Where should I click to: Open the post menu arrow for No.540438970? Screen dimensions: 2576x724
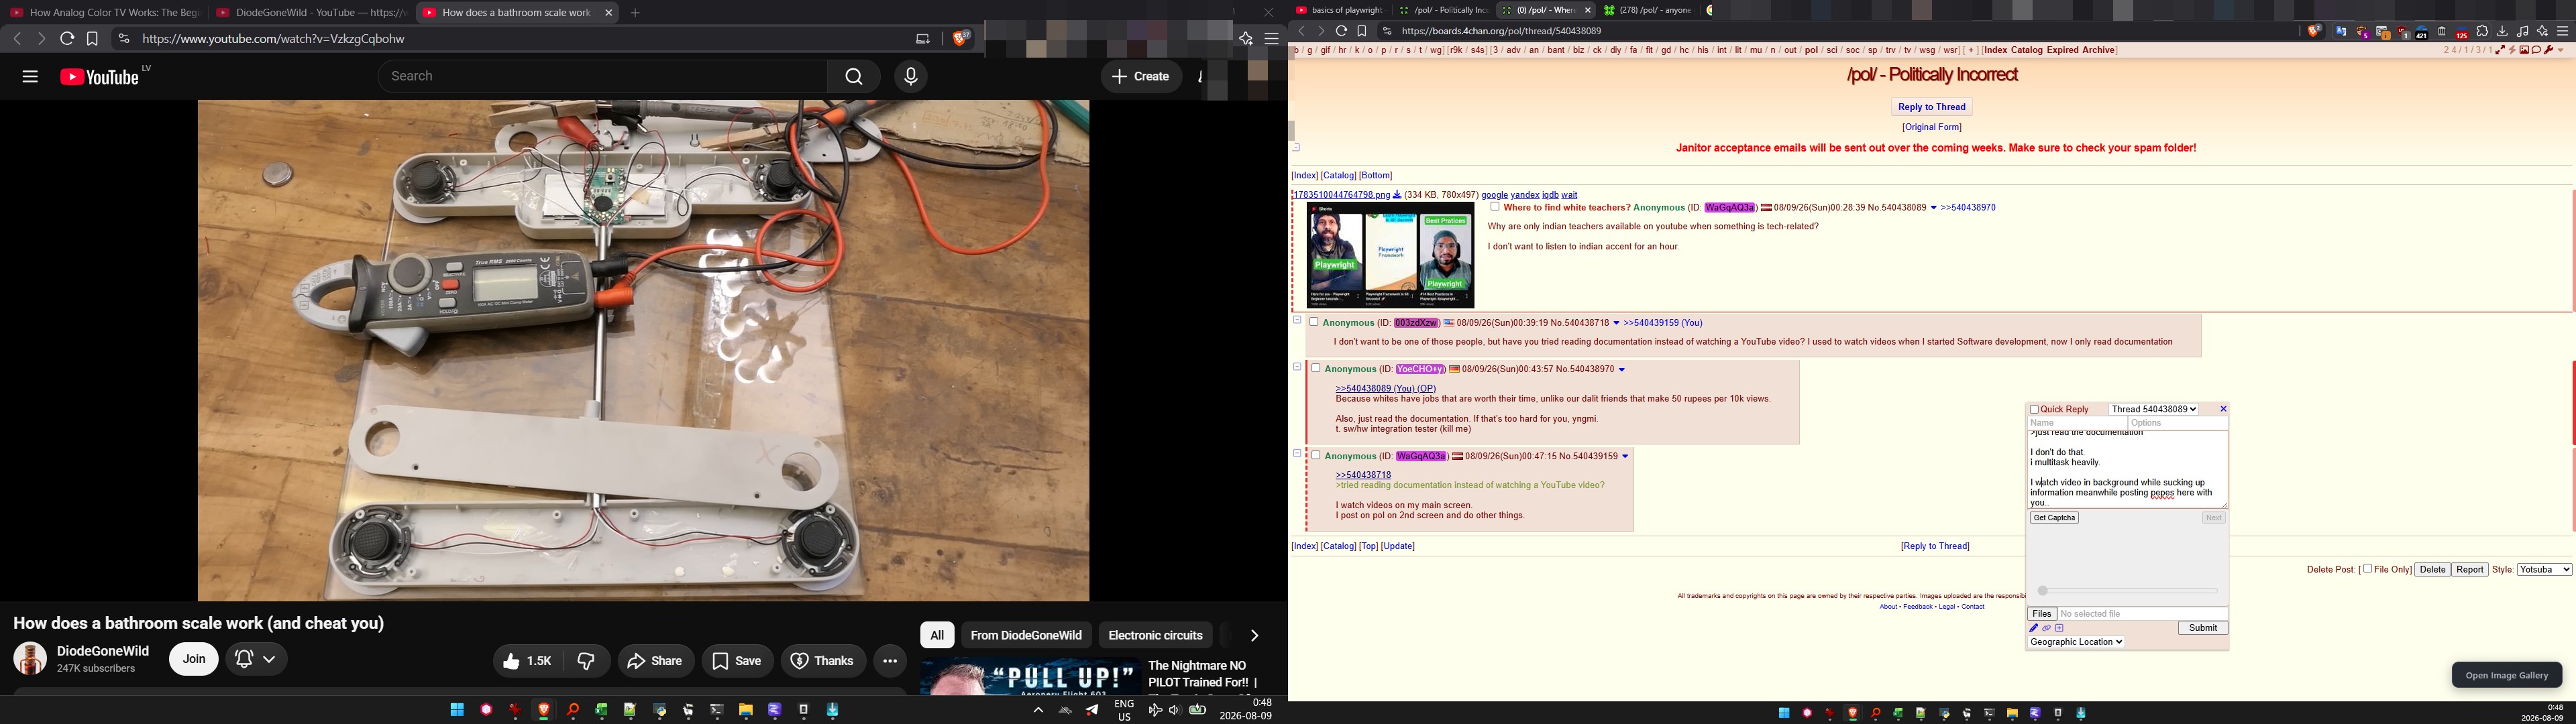click(x=1622, y=370)
